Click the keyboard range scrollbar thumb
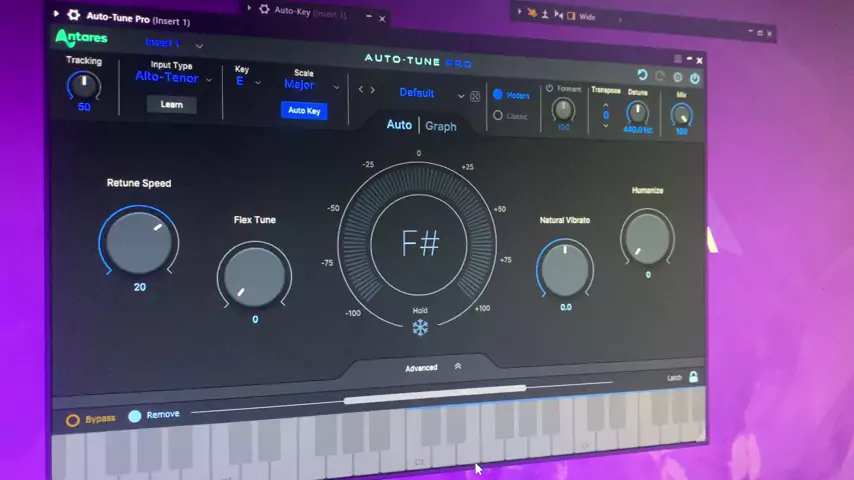The height and width of the screenshot is (480, 854). coord(435,394)
